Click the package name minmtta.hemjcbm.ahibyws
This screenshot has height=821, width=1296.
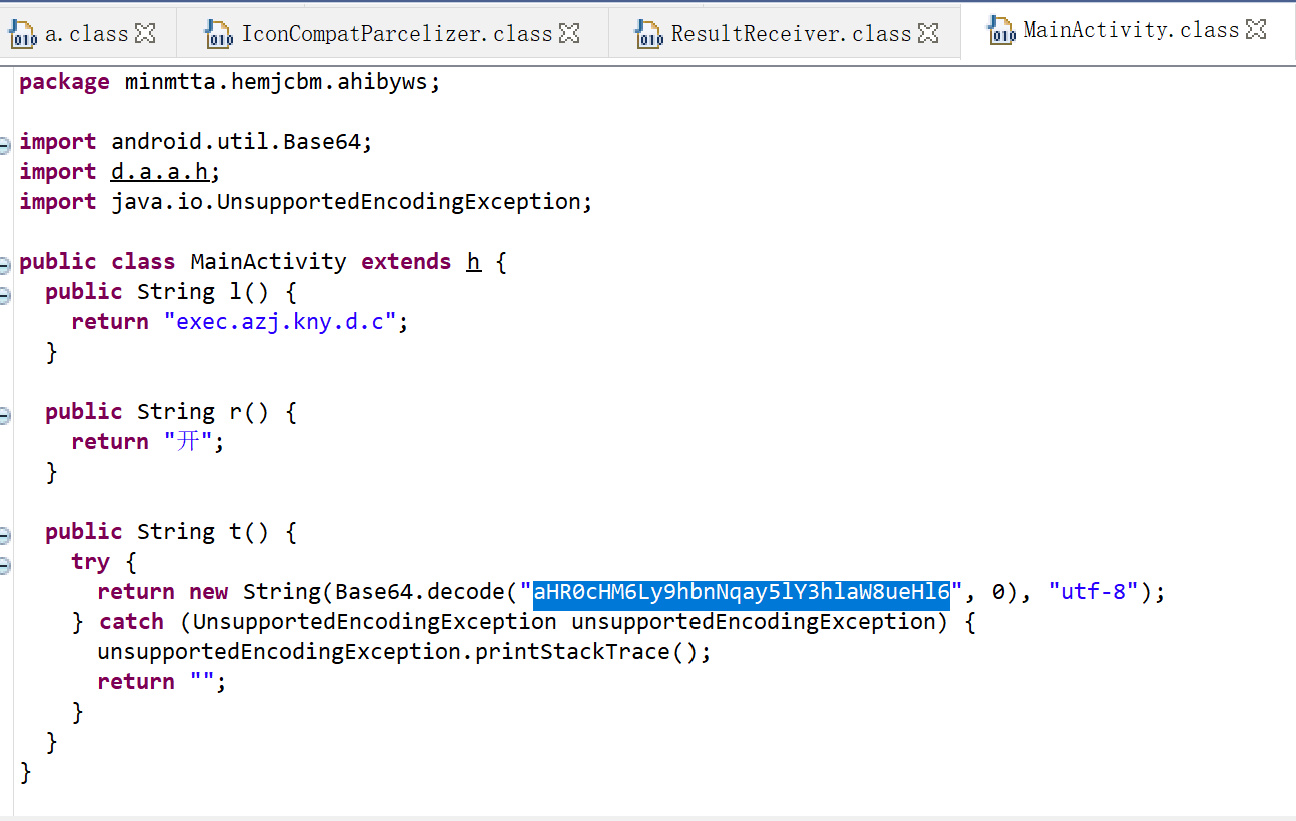click(x=276, y=82)
